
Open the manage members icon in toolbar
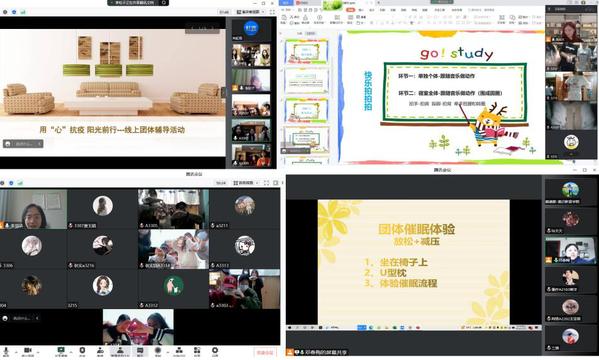click(x=120, y=350)
